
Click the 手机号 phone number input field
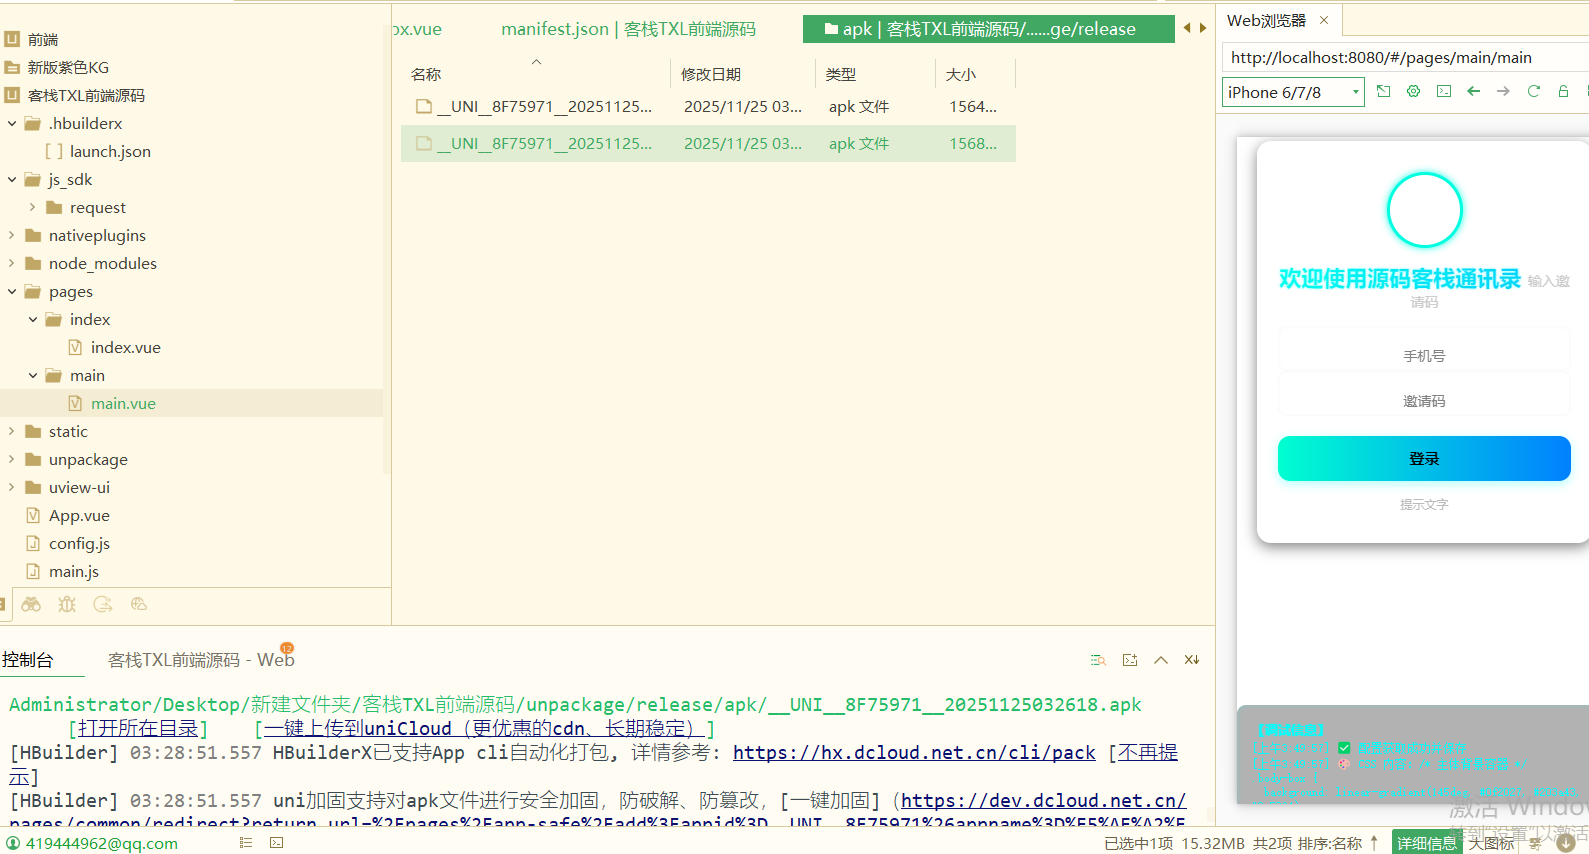point(1423,356)
